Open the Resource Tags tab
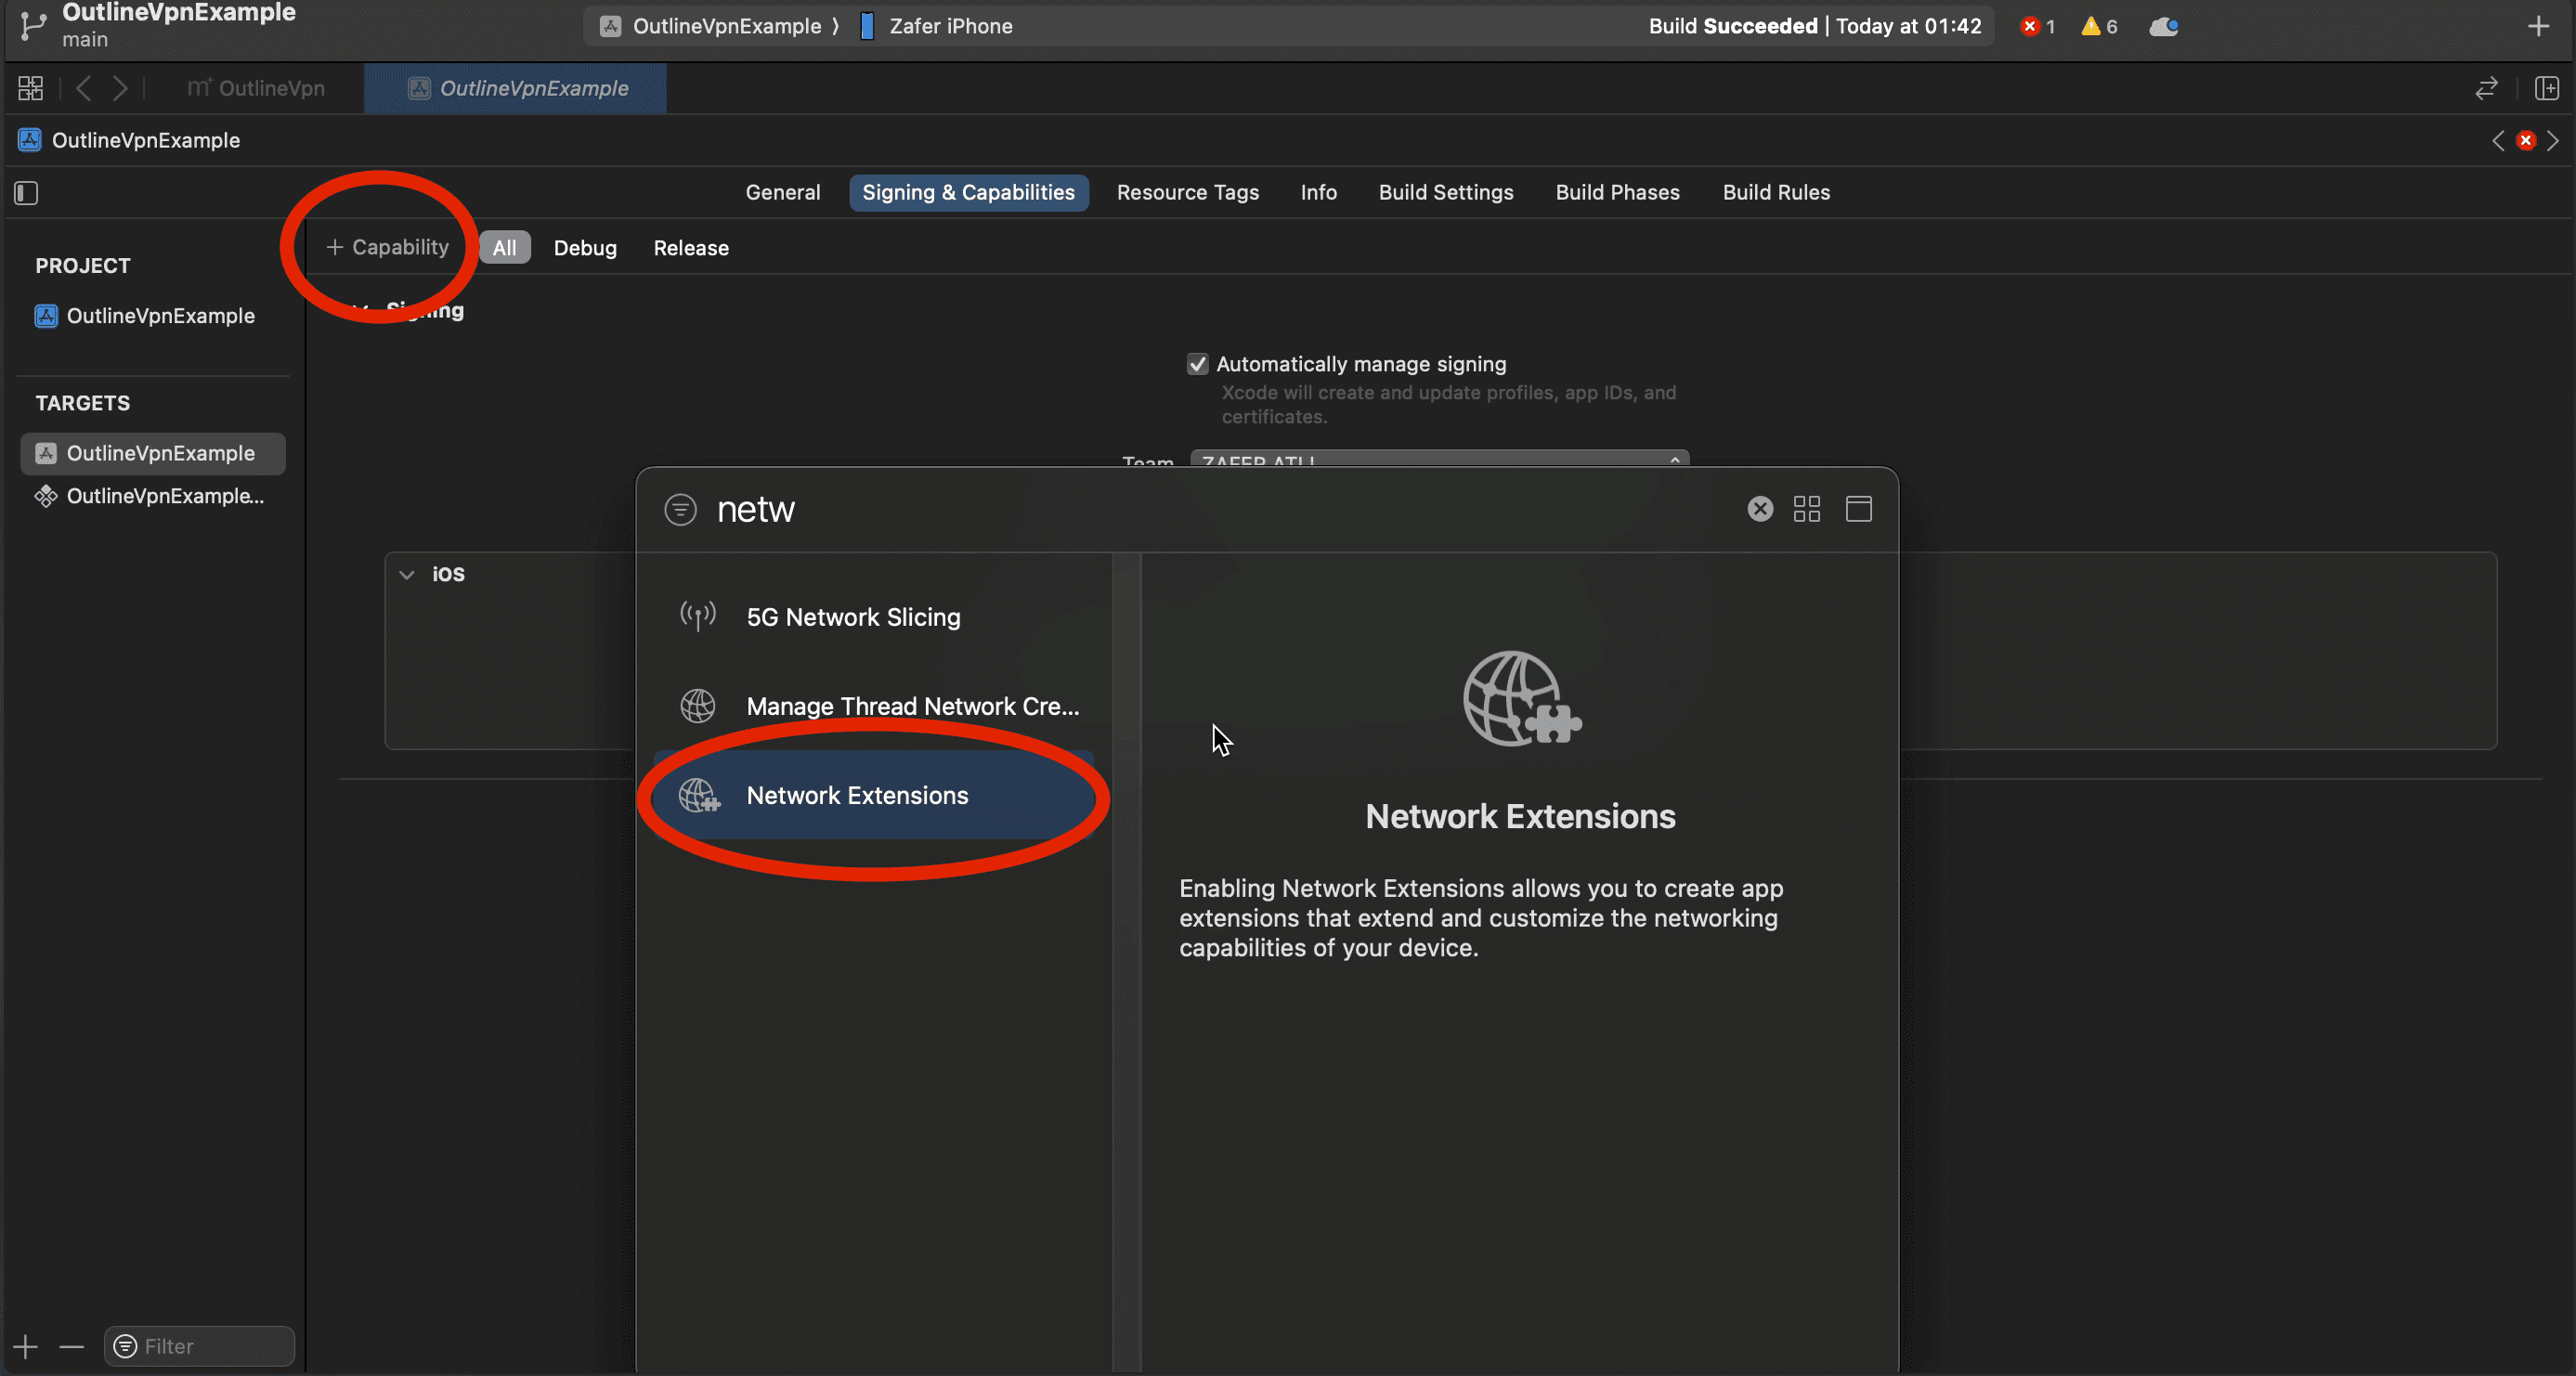Viewport: 2576px width, 1376px height. [1187, 192]
